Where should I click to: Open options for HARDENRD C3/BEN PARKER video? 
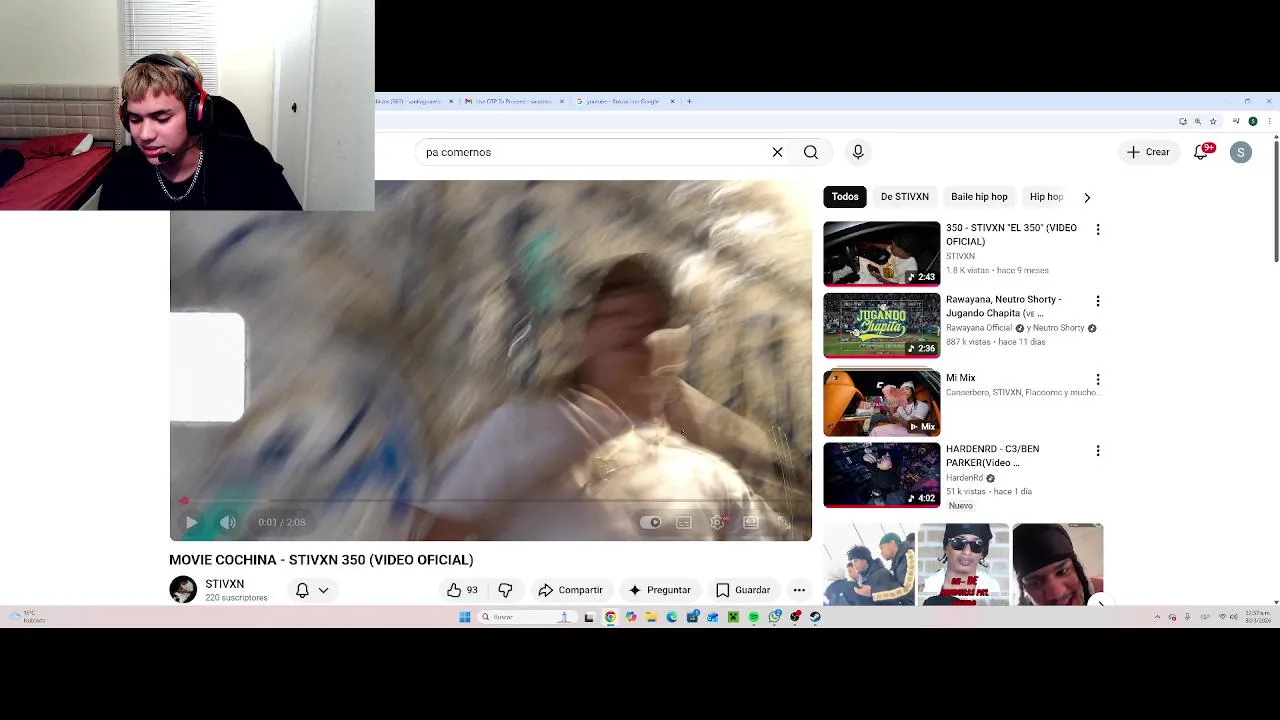coord(1098,451)
